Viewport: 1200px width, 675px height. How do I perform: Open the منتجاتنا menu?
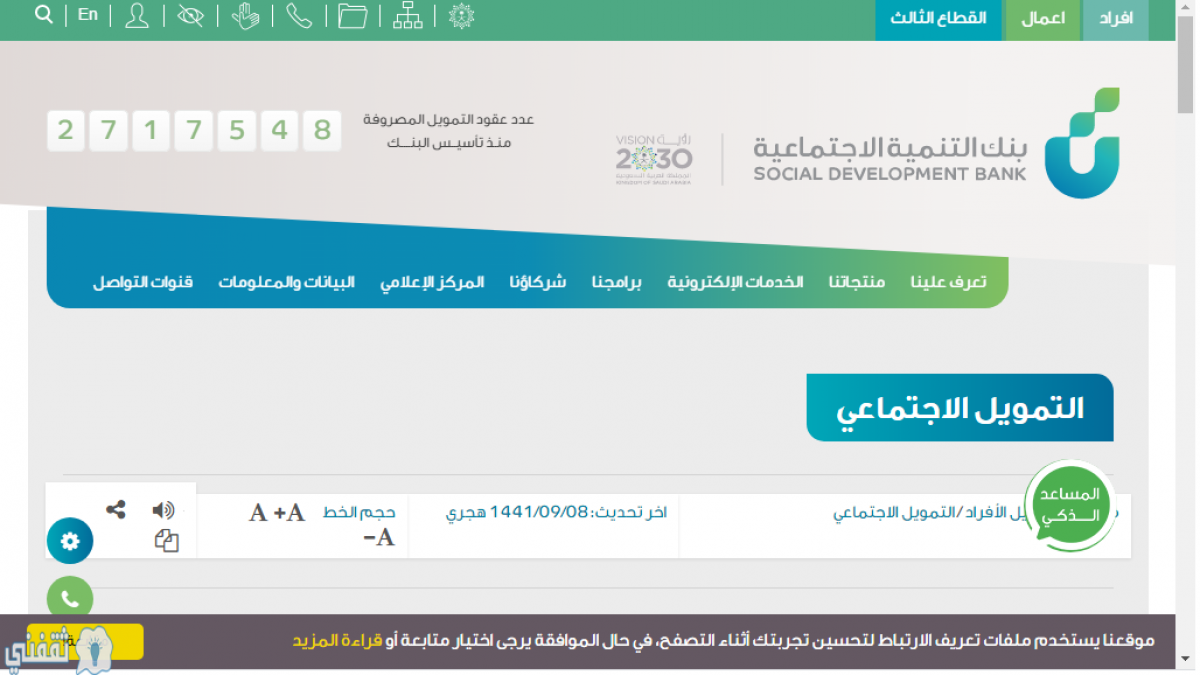(x=856, y=282)
